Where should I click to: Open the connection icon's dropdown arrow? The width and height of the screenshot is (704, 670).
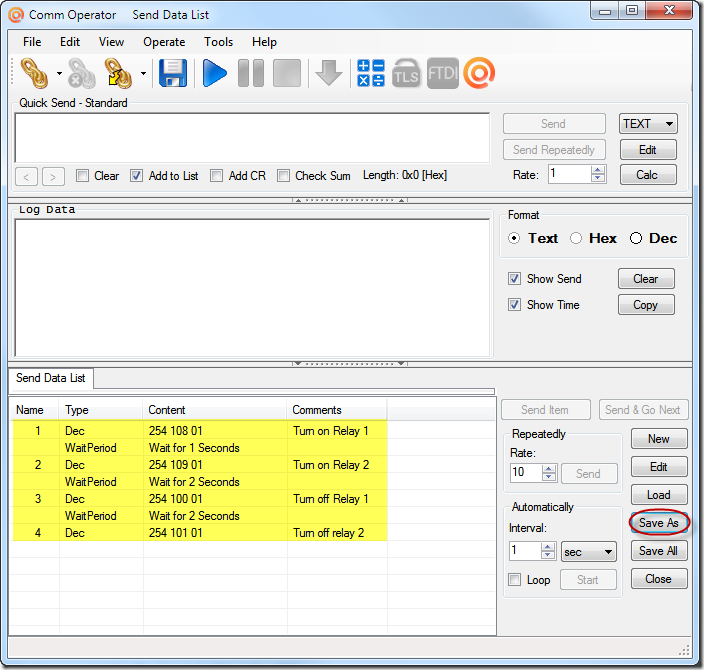pos(59,73)
